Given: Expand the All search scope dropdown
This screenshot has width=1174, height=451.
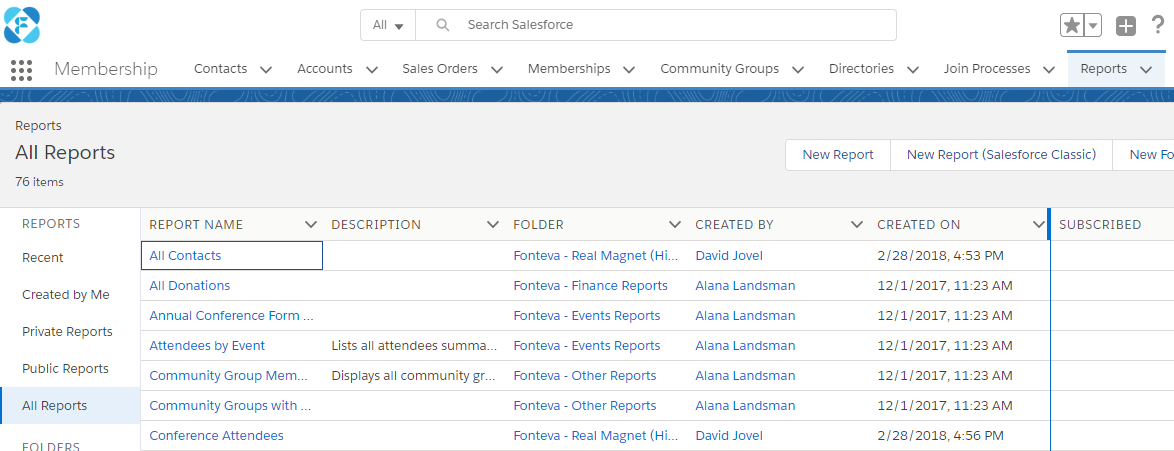Looking at the screenshot, I should (388, 25).
